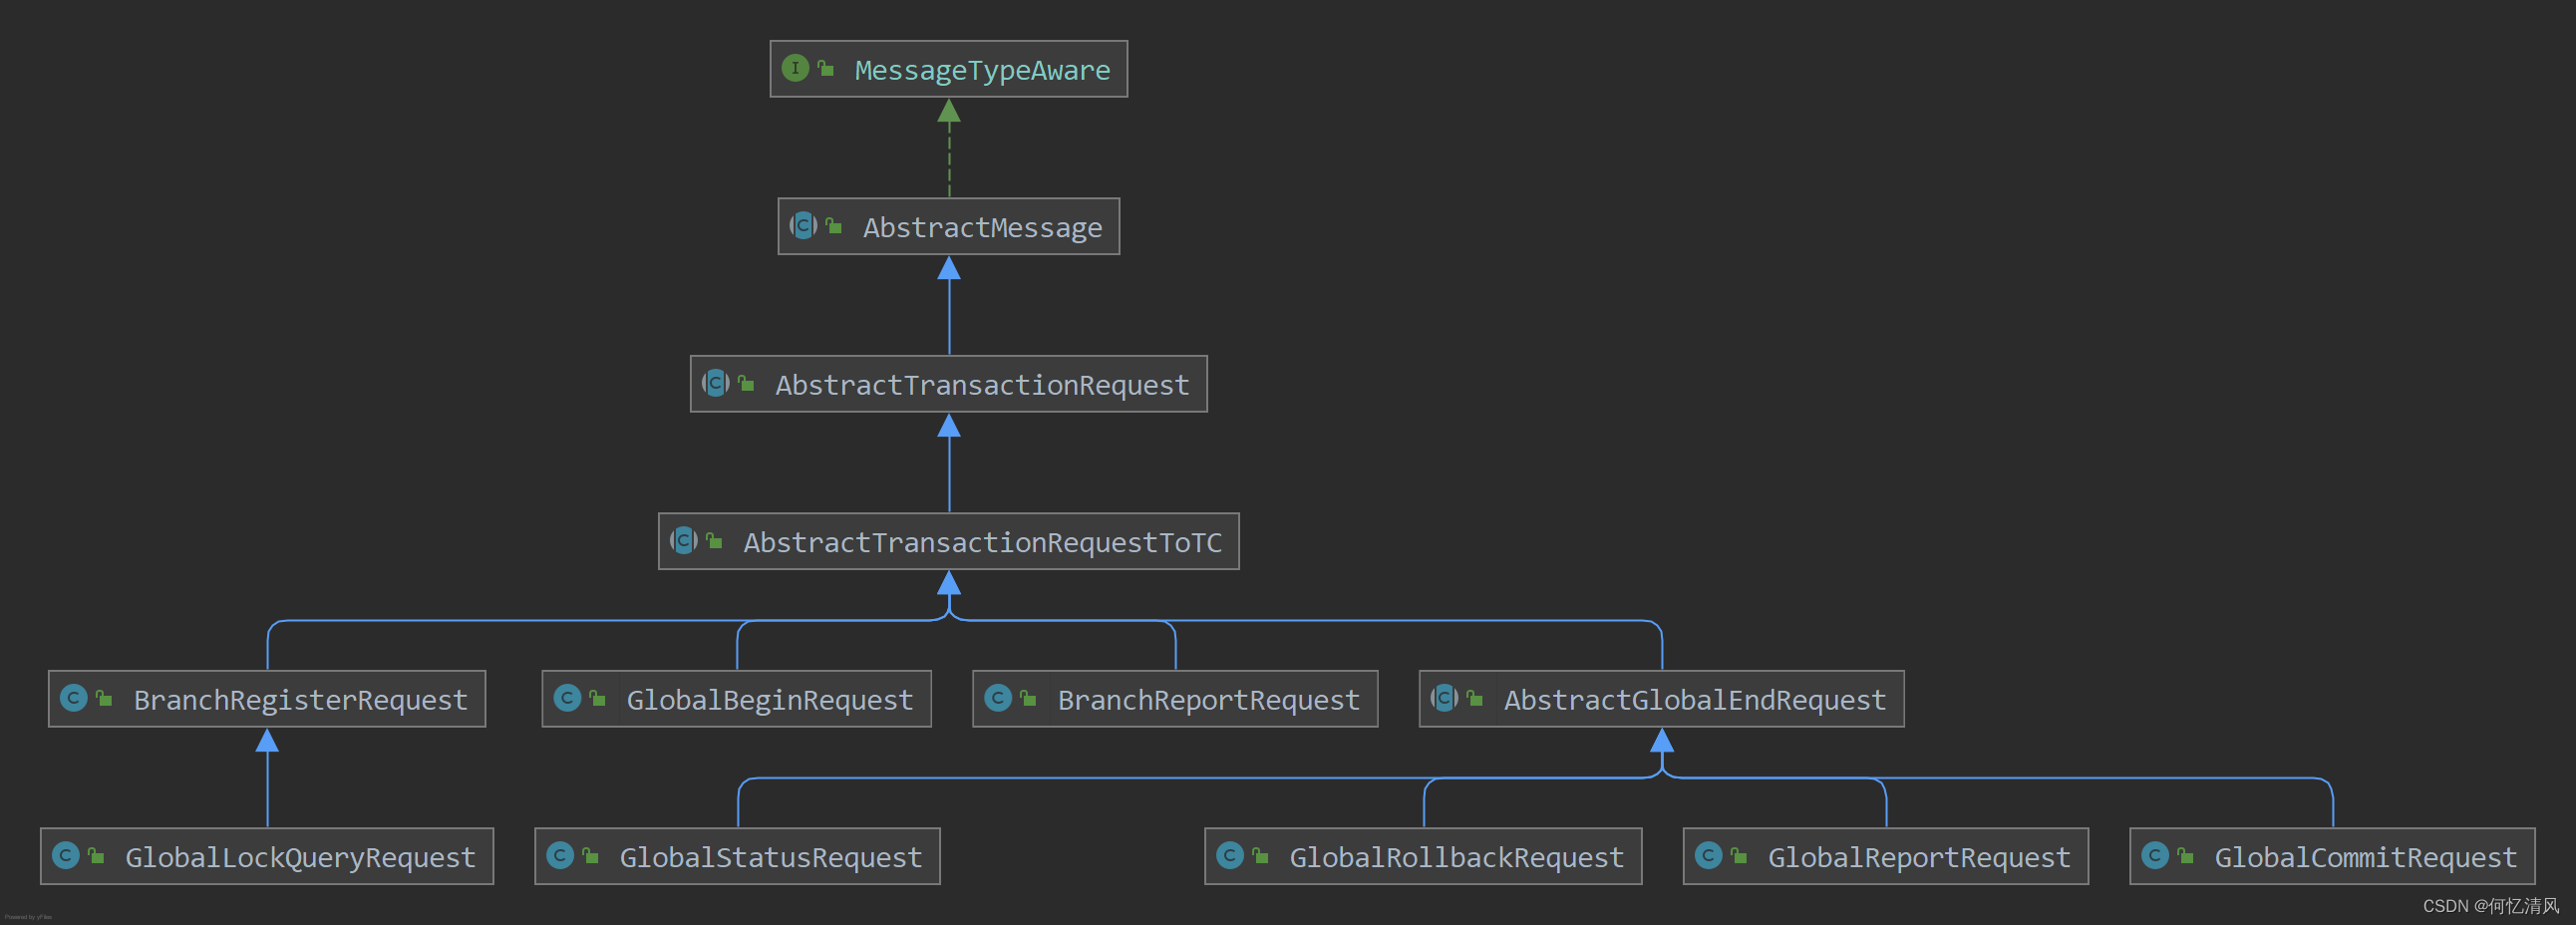Click the interface icon on MessageTypeAware
This screenshot has width=2576, height=925.
tap(795, 68)
